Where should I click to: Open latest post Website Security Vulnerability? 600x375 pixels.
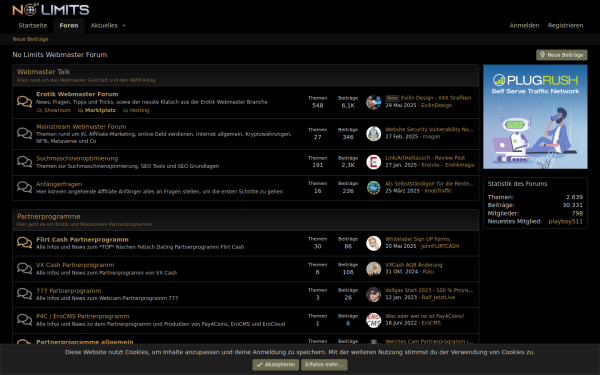pyautogui.click(x=429, y=129)
